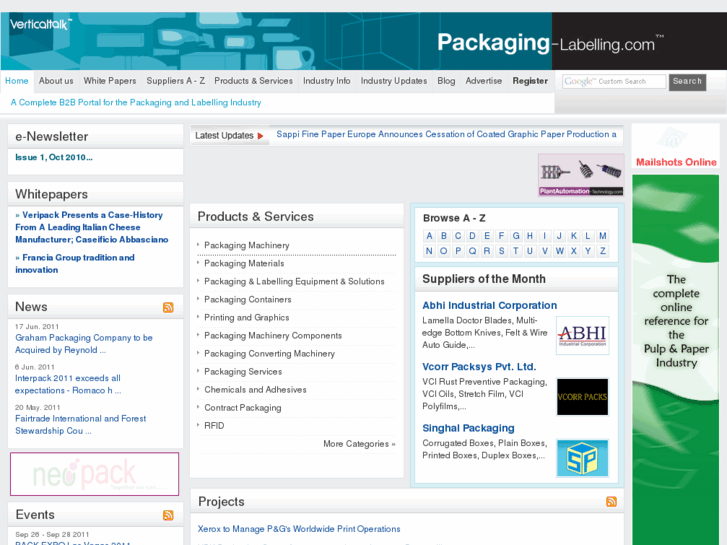Click the neopack banner advertisement
Screen dimensions: 727x545
(x=95, y=474)
